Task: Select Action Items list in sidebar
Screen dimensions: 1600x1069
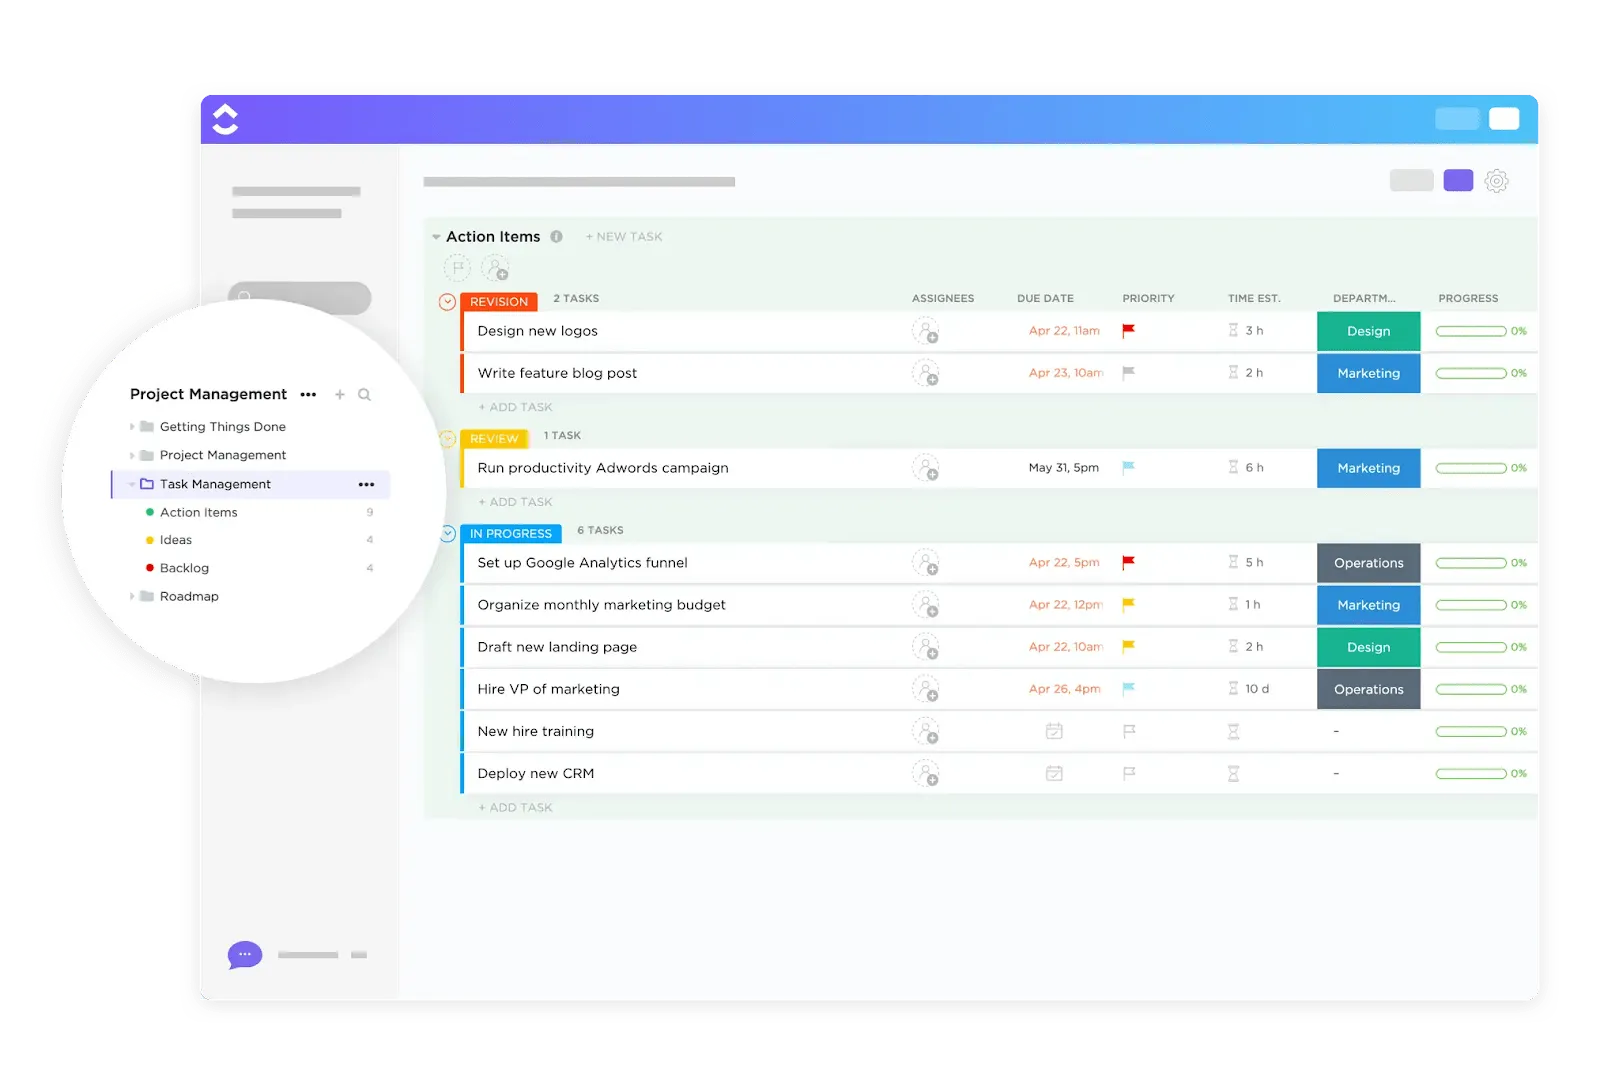Action: 199,512
